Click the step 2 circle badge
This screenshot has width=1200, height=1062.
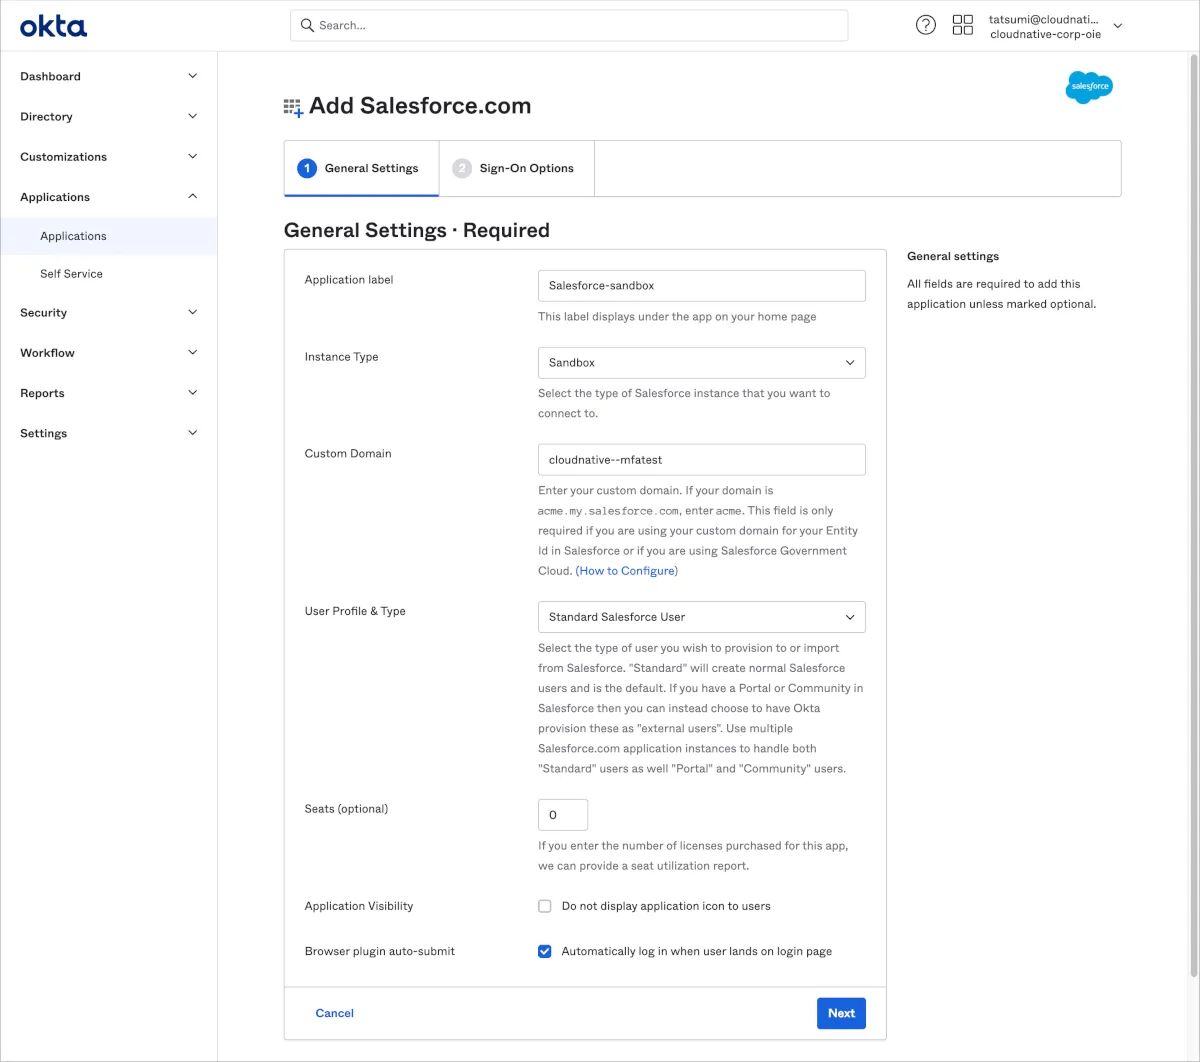pyautogui.click(x=461, y=168)
